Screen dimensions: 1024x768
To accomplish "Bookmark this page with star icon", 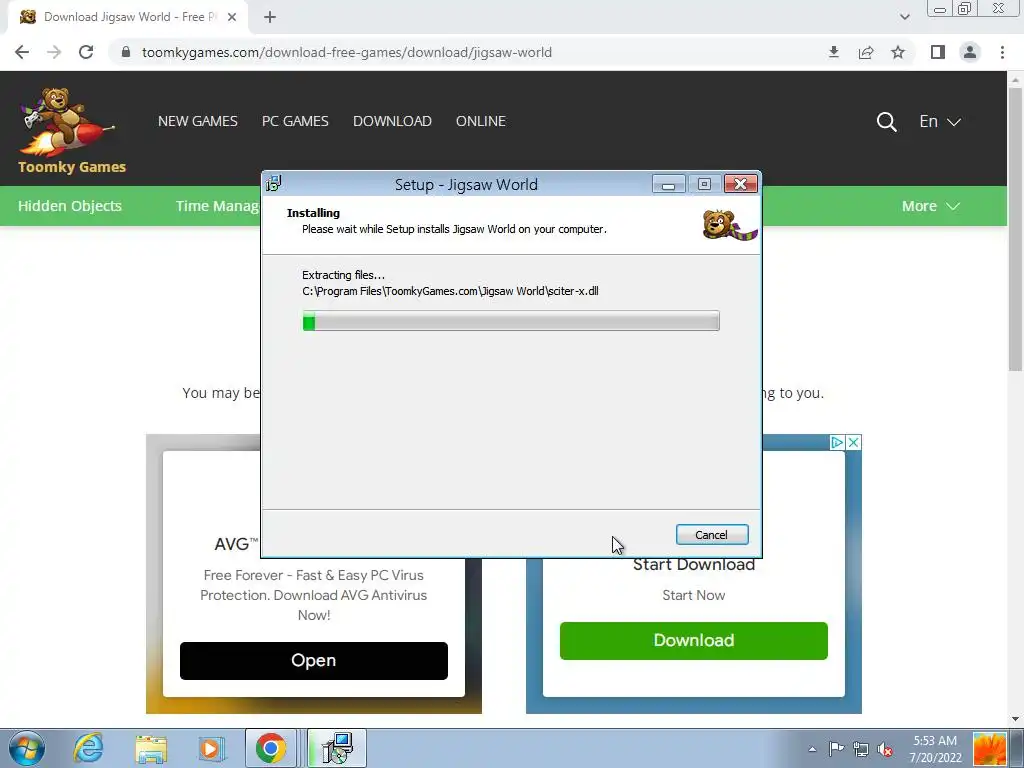I will 898,52.
